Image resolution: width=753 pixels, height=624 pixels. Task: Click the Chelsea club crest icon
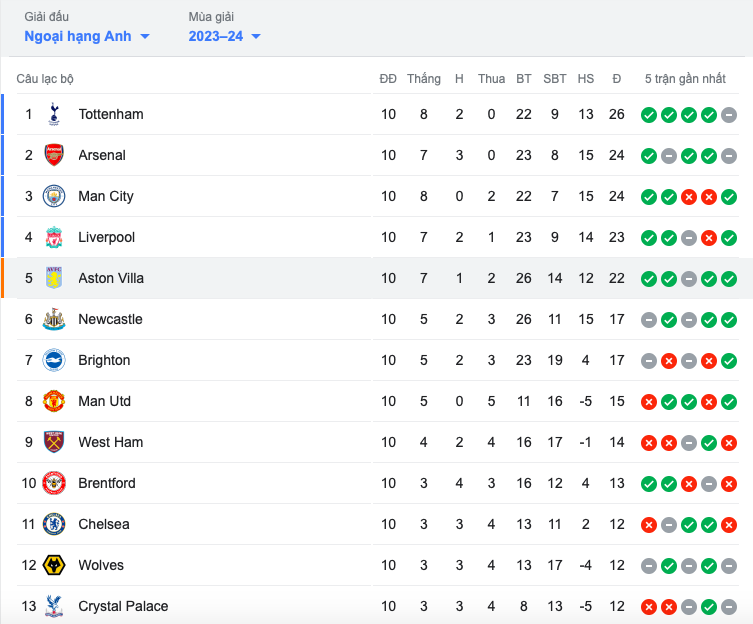54,524
